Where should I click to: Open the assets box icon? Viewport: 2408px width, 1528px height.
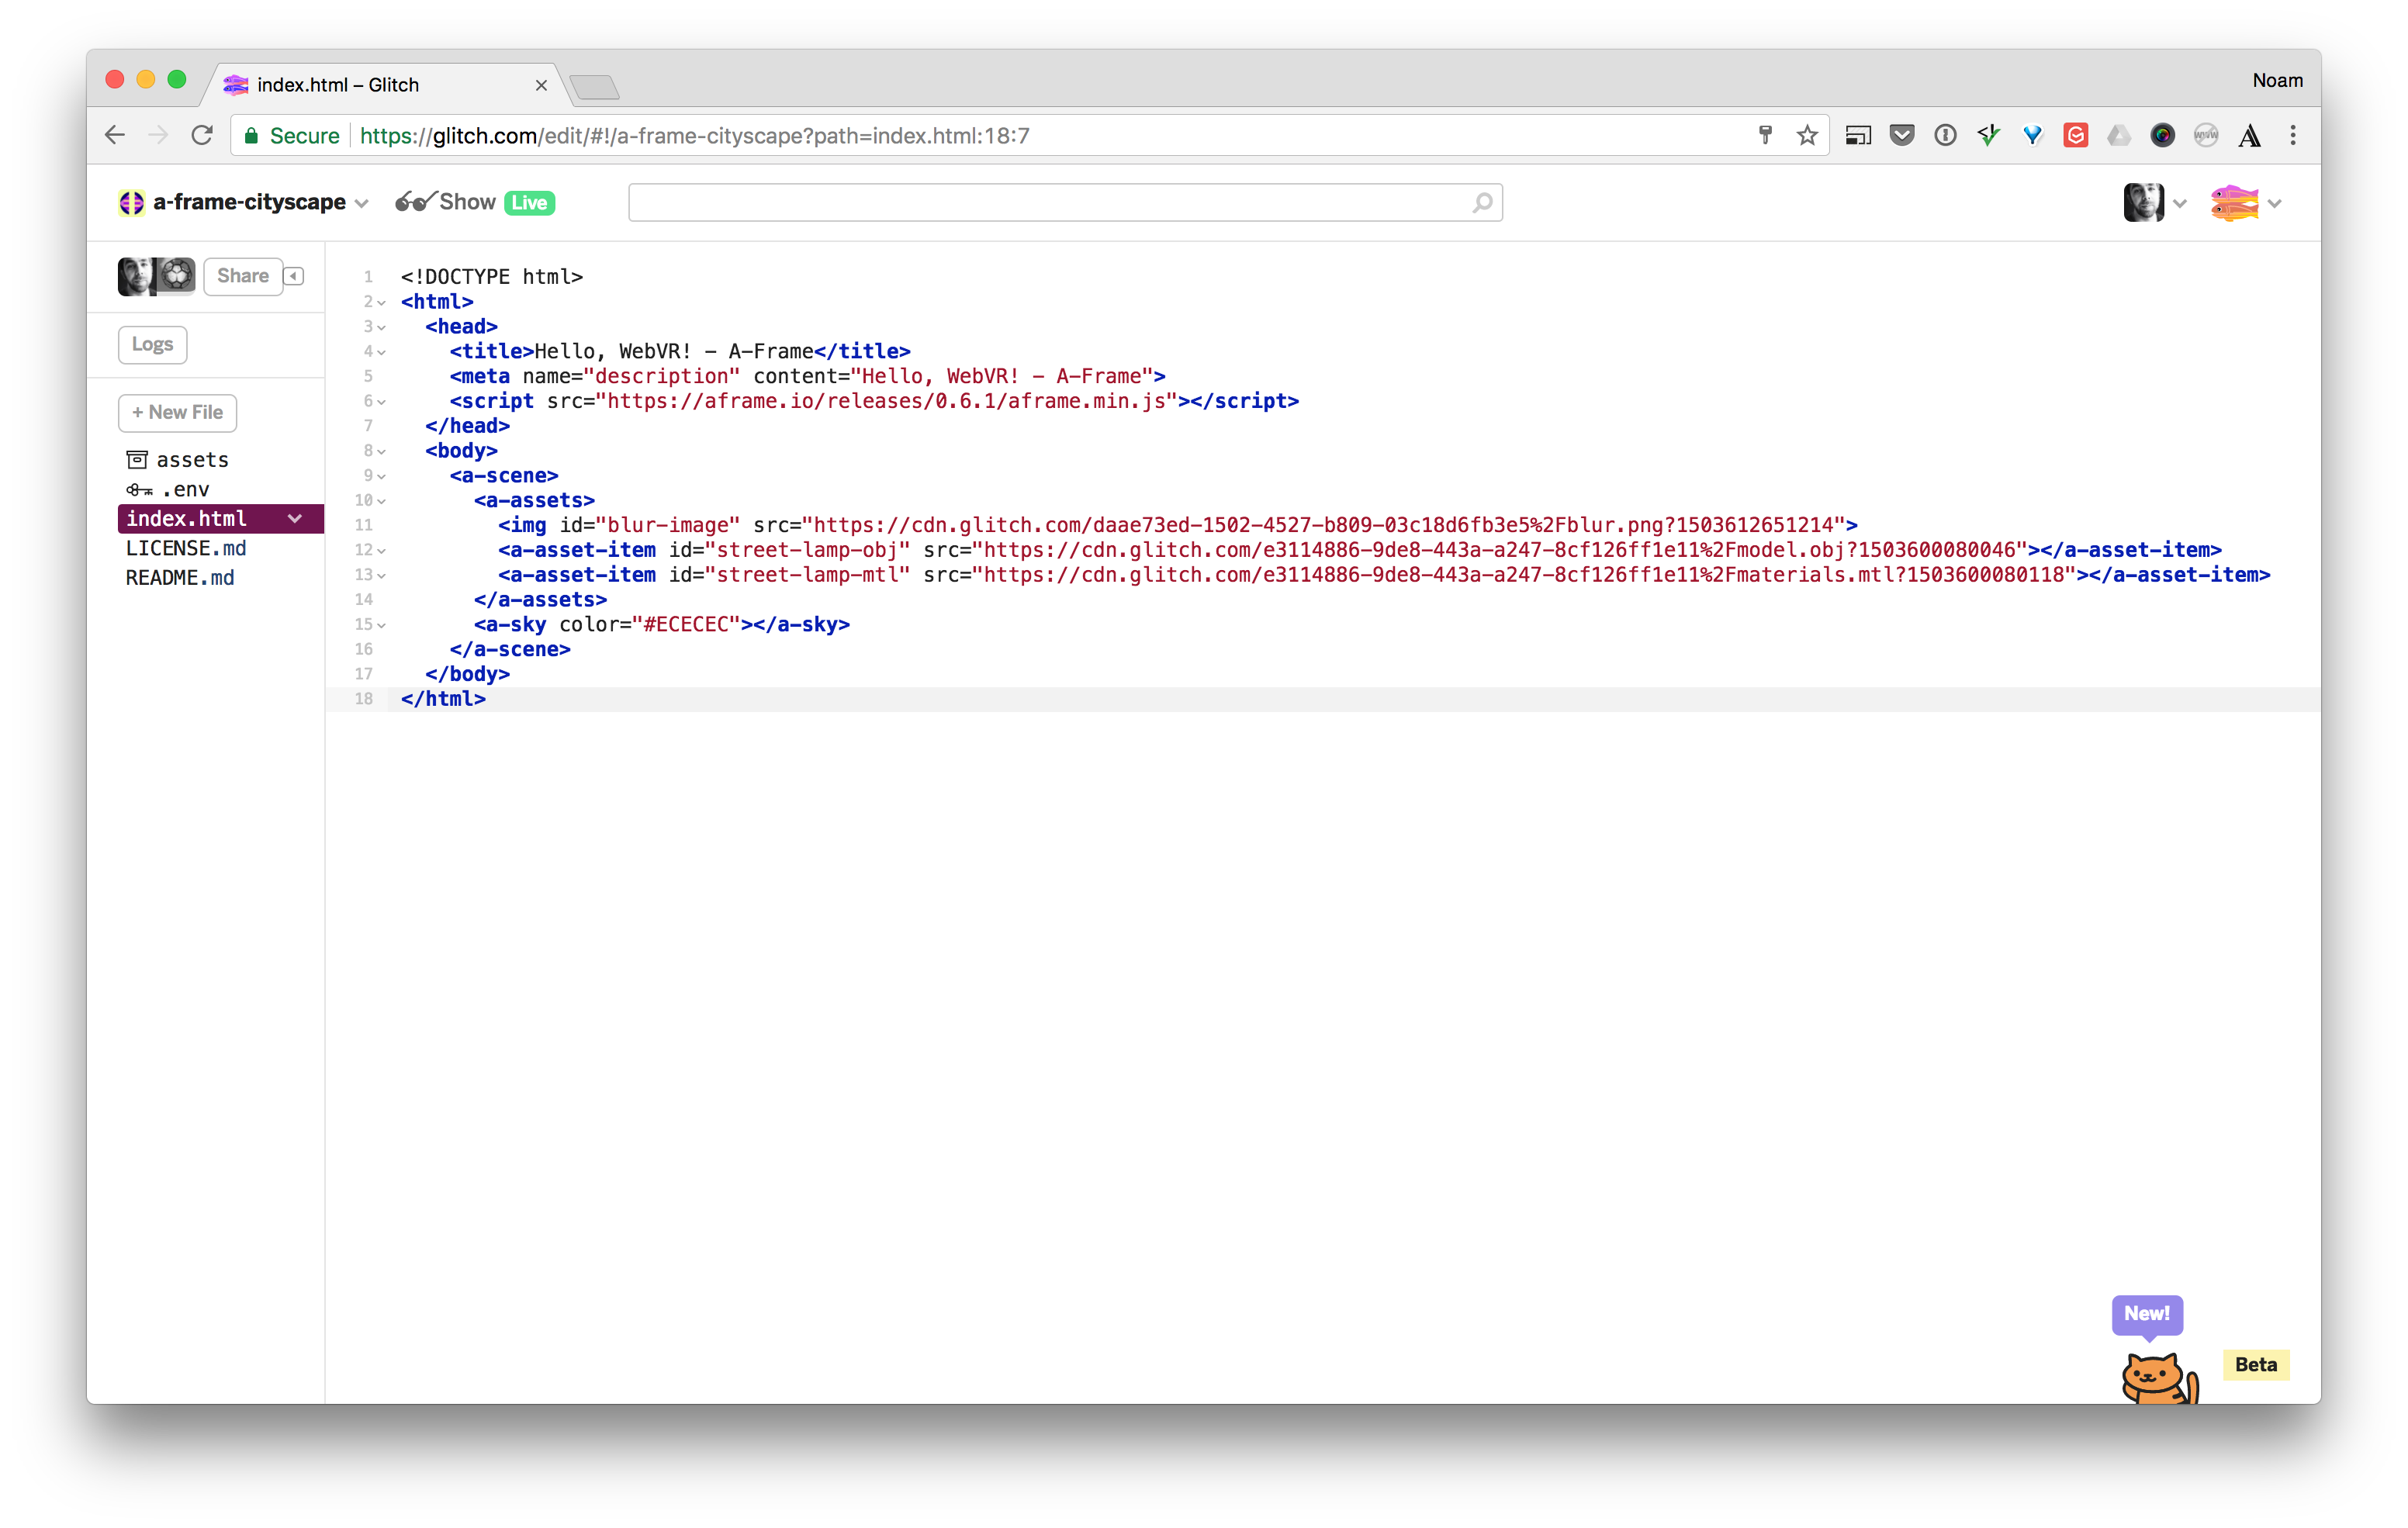(137, 460)
